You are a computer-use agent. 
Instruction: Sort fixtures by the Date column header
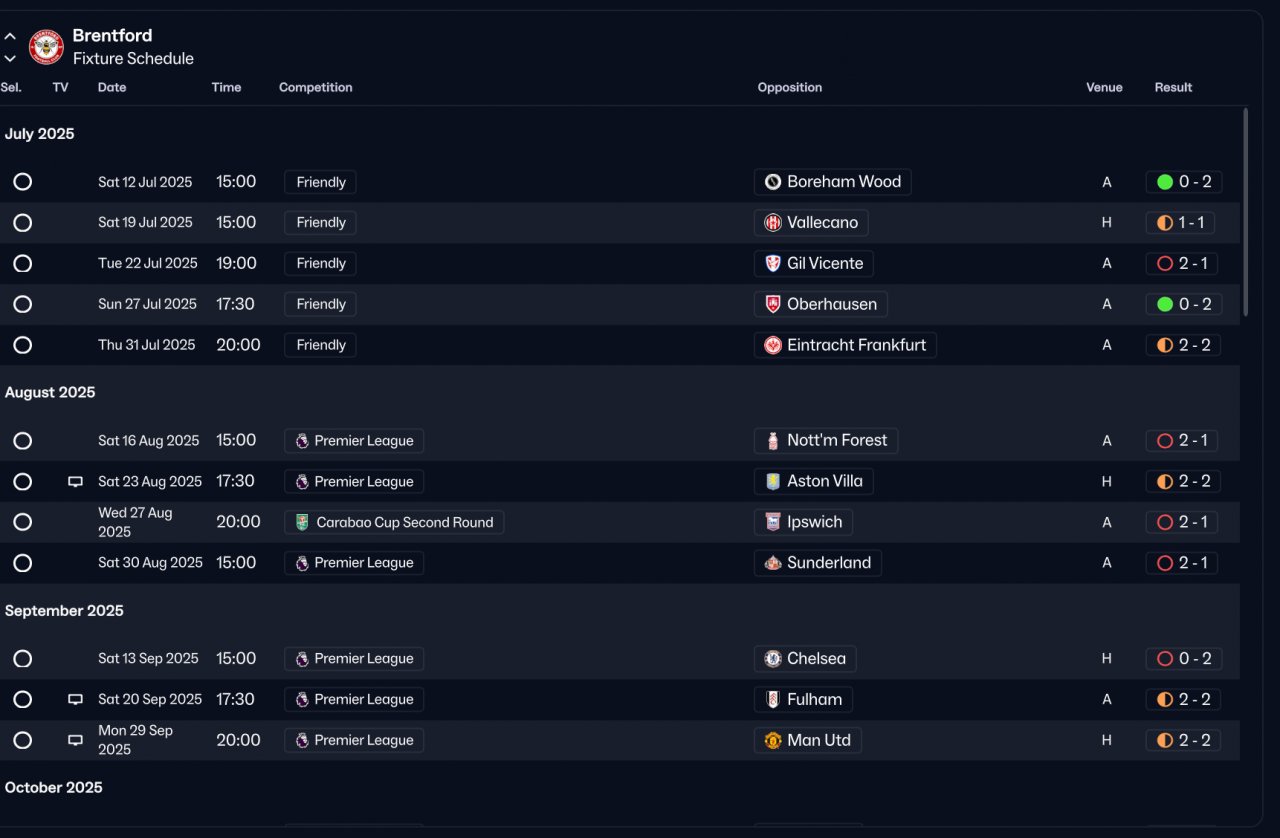point(112,88)
